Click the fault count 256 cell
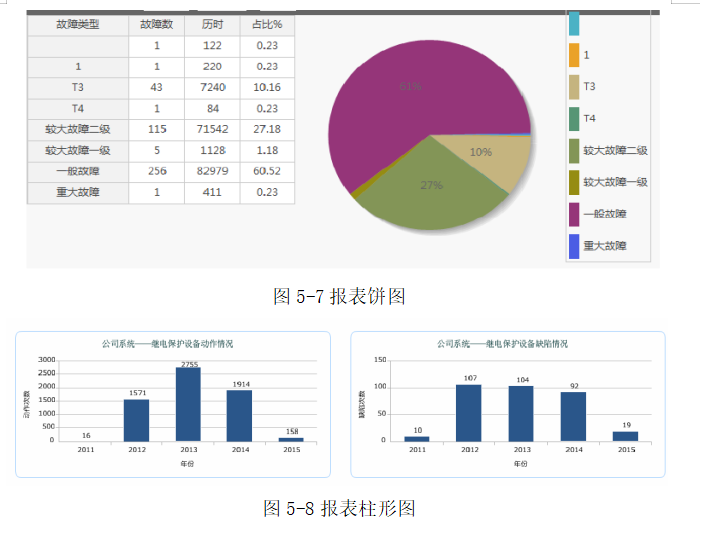Viewport: 704px width, 533px height. tap(156, 171)
